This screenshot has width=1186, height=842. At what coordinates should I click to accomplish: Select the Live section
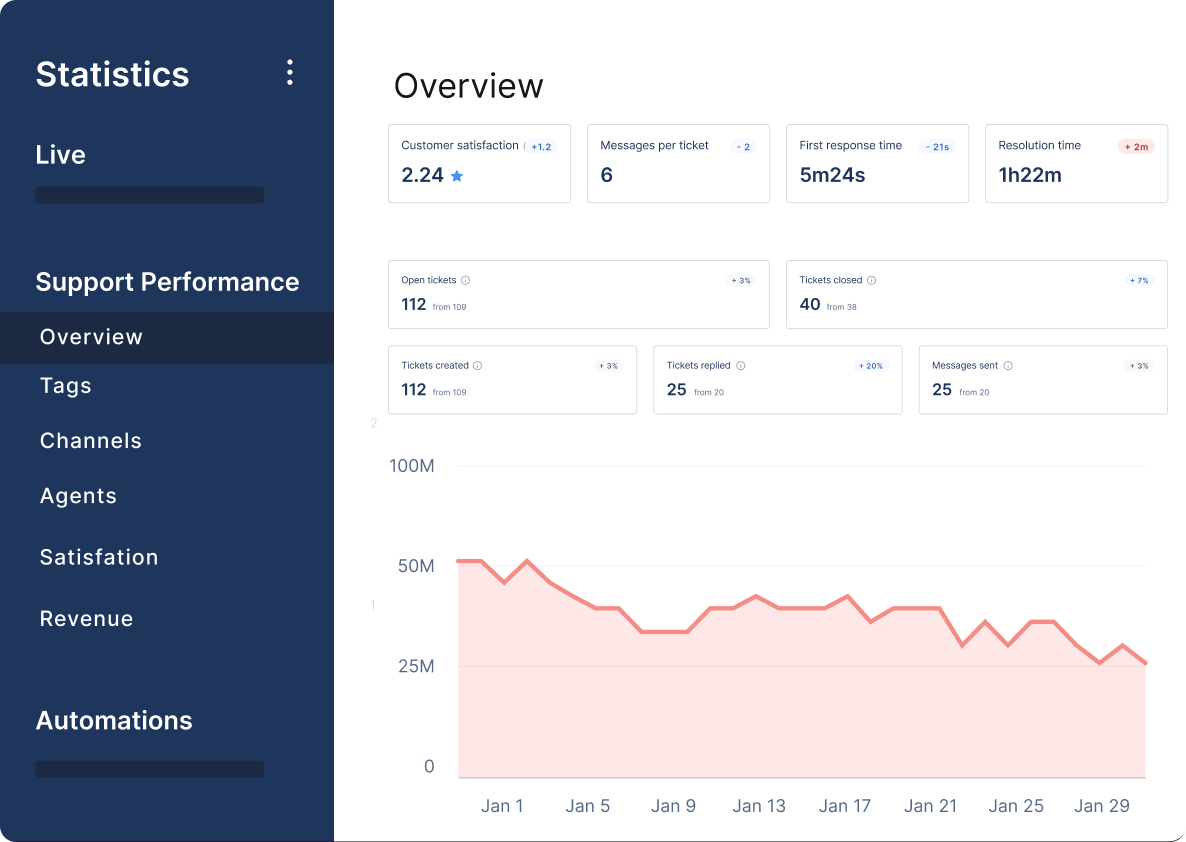tap(61, 154)
